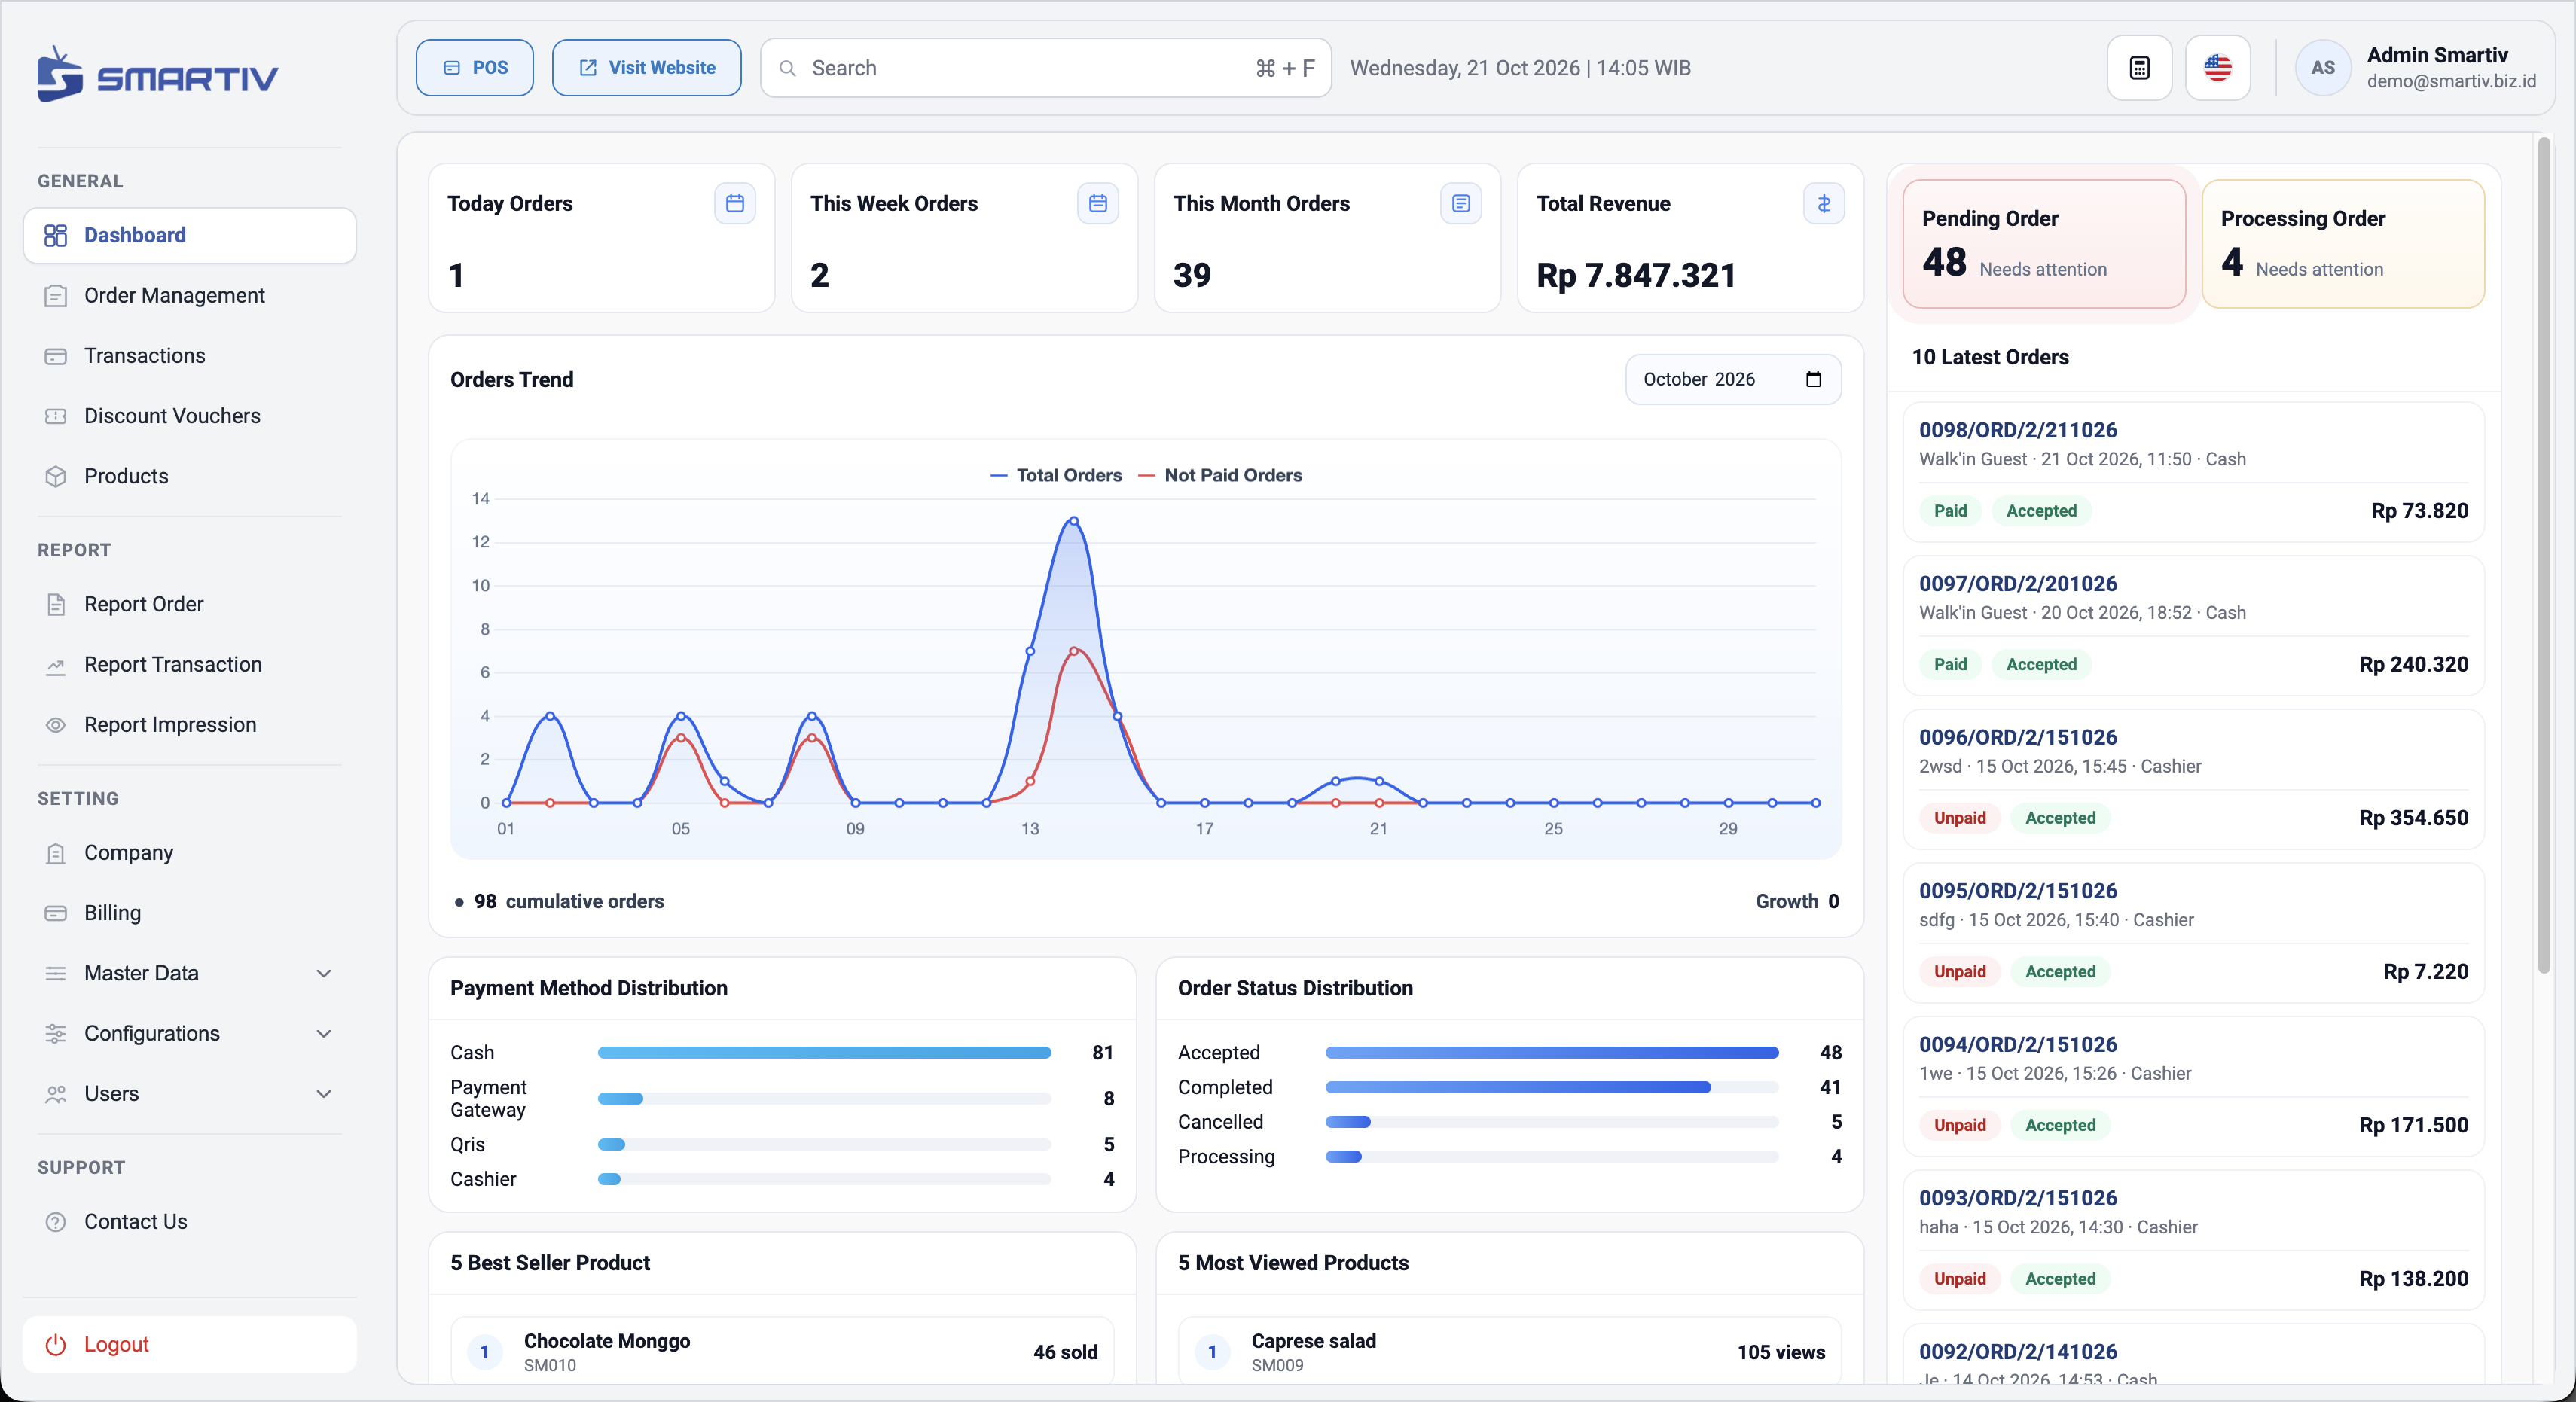Click the POS button
2576x1402 pixels.
(474, 68)
